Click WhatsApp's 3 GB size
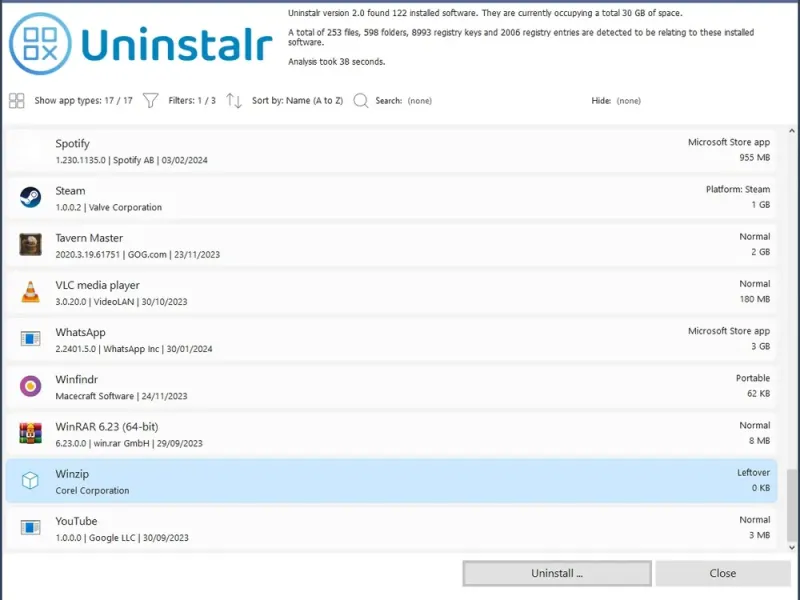This screenshot has height=600, width=800. click(760, 346)
